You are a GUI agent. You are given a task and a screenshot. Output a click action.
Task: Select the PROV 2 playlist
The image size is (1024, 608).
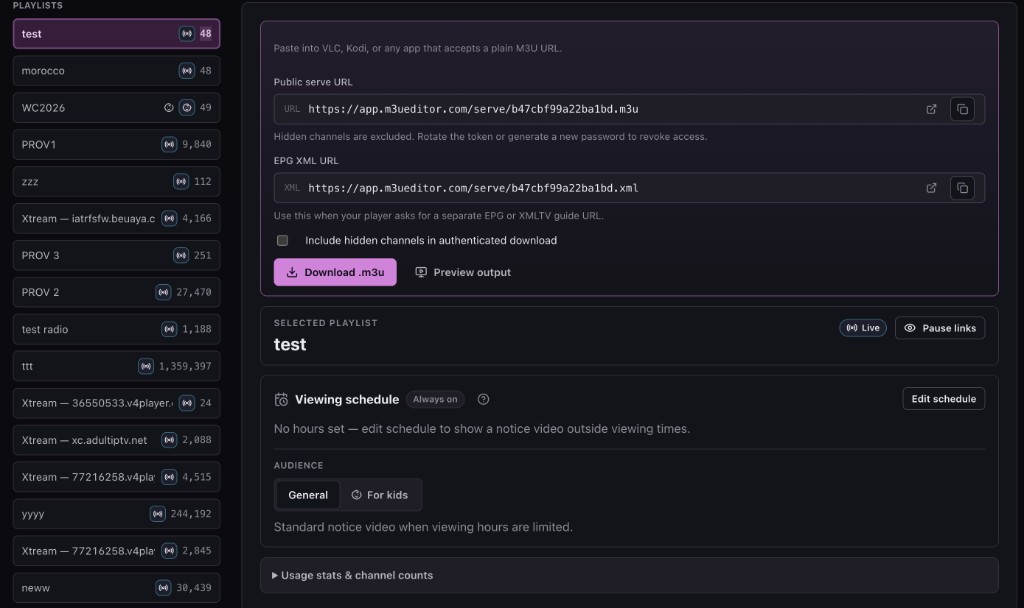[116, 292]
